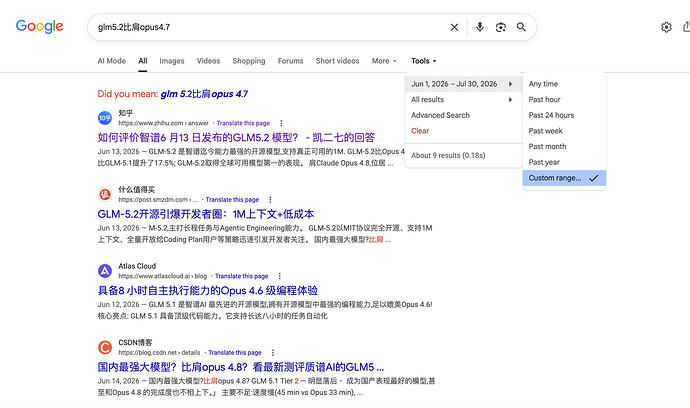
Task: Open the Zhihu GLM5.2 result title
Action: pyautogui.click(x=236, y=138)
